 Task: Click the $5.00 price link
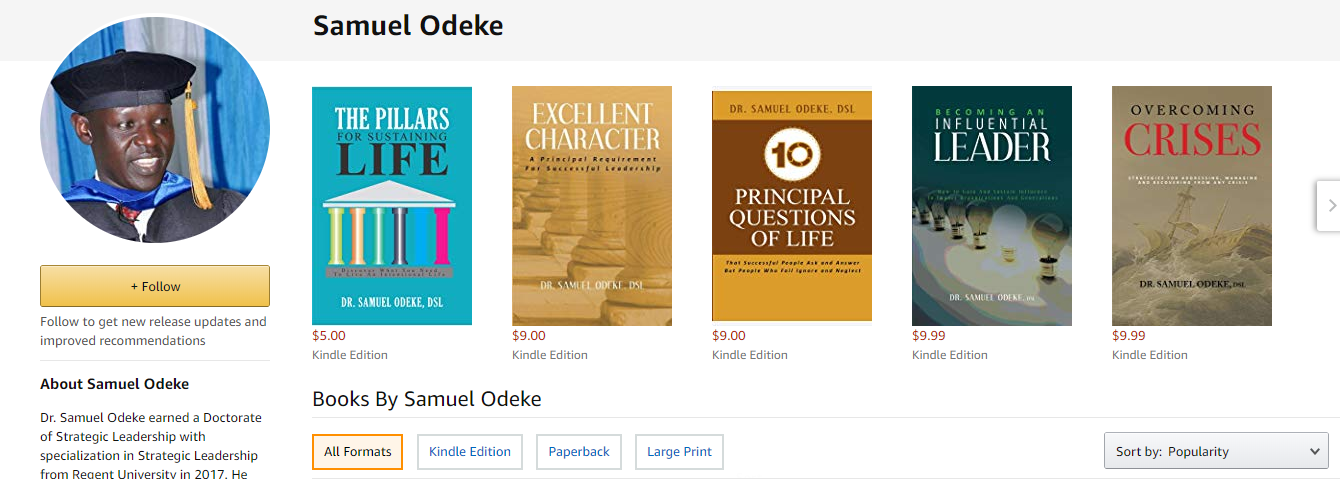coord(329,336)
